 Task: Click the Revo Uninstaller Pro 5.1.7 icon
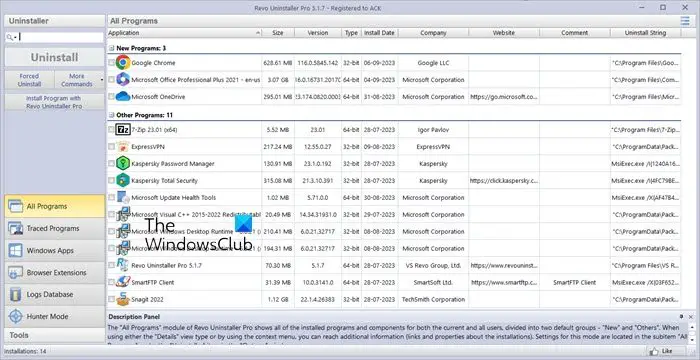[x=123, y=265]
